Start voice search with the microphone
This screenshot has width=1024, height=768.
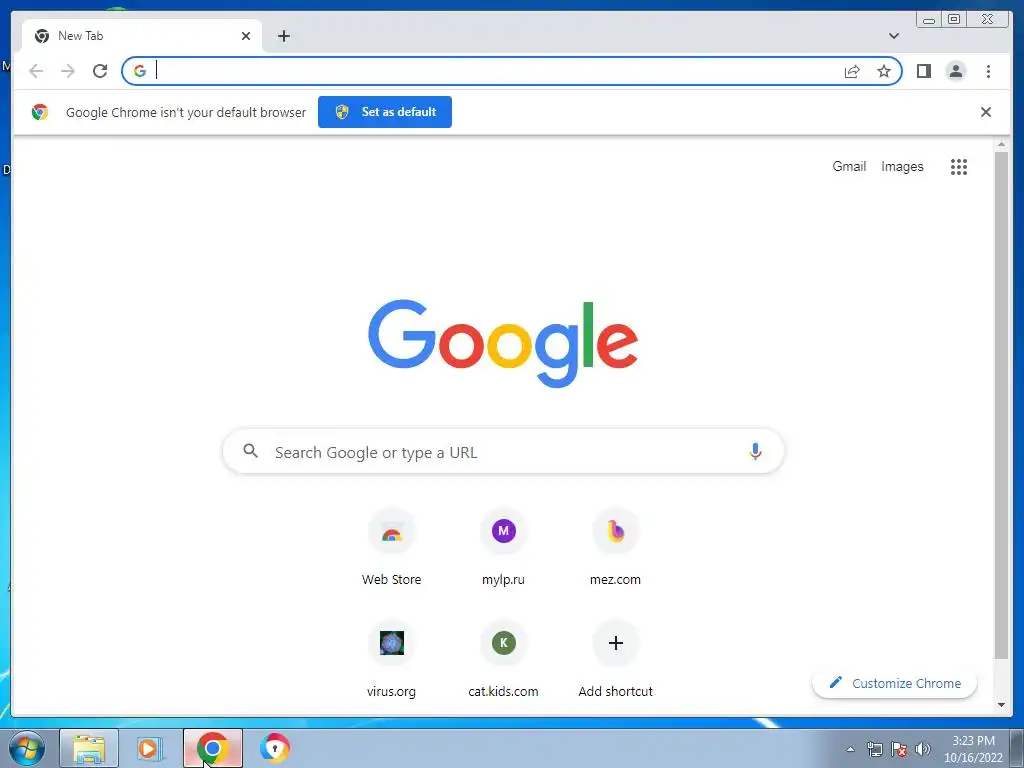click(x=755, y=451)
